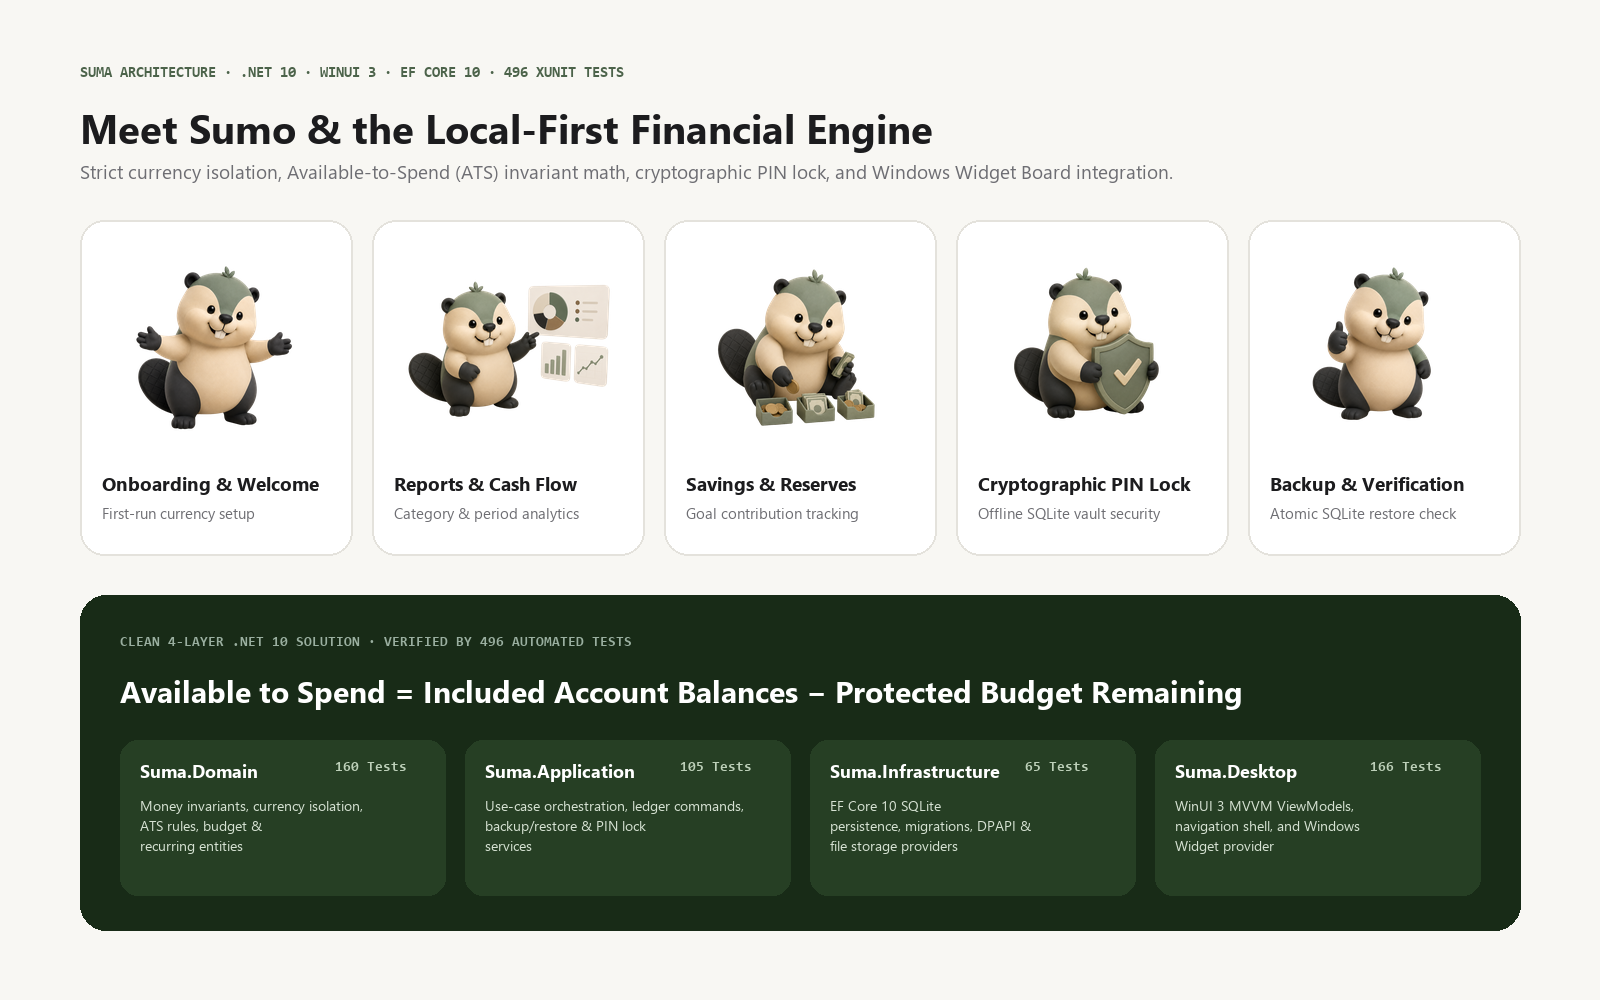The height and width of the screenshot is (1000, 1600).
Task: Click the 'WinUI 3 MVVM ViewModels' description
Action: click(x=1268, y=826)
